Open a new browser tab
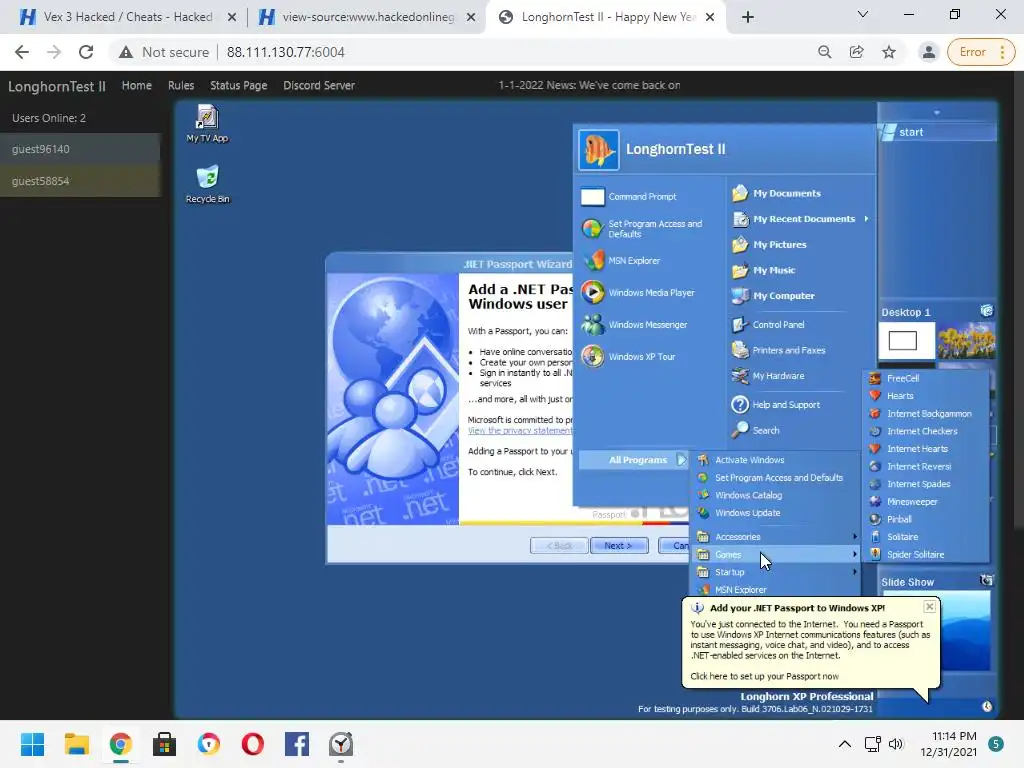Image resolution: width=1024 pixels, height=768 pixels. point(748,17)
